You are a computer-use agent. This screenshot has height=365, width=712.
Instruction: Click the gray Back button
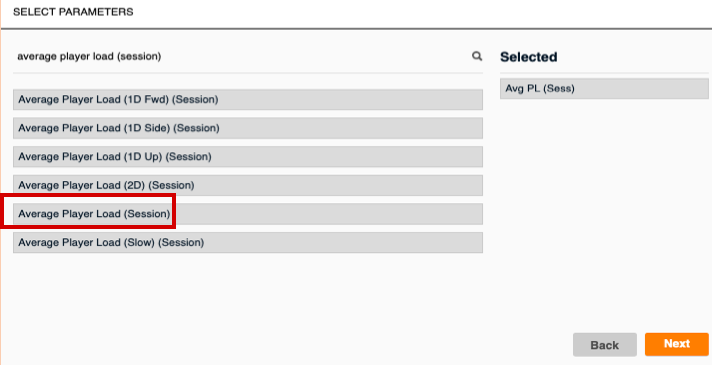pos(605,345)
